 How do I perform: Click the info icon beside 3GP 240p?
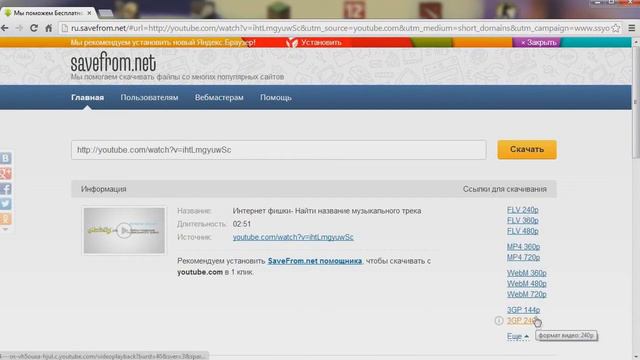click(x=499, y=321)
